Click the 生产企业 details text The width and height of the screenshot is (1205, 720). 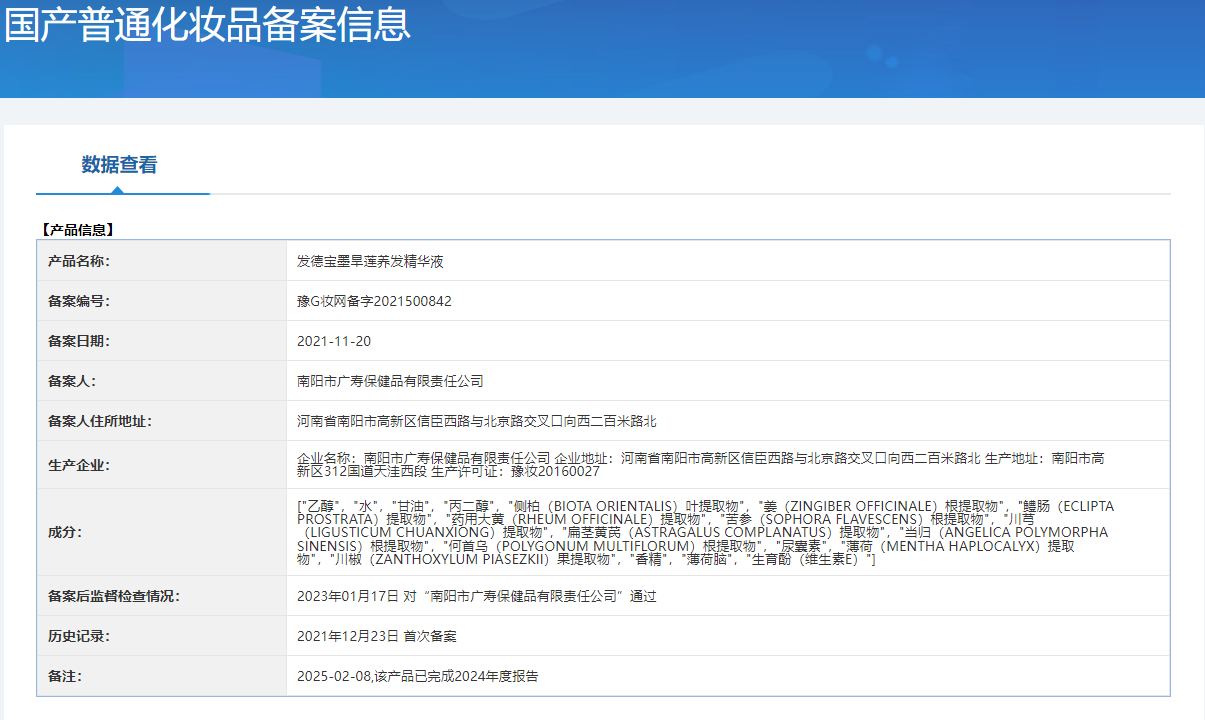tap(700, 464)
